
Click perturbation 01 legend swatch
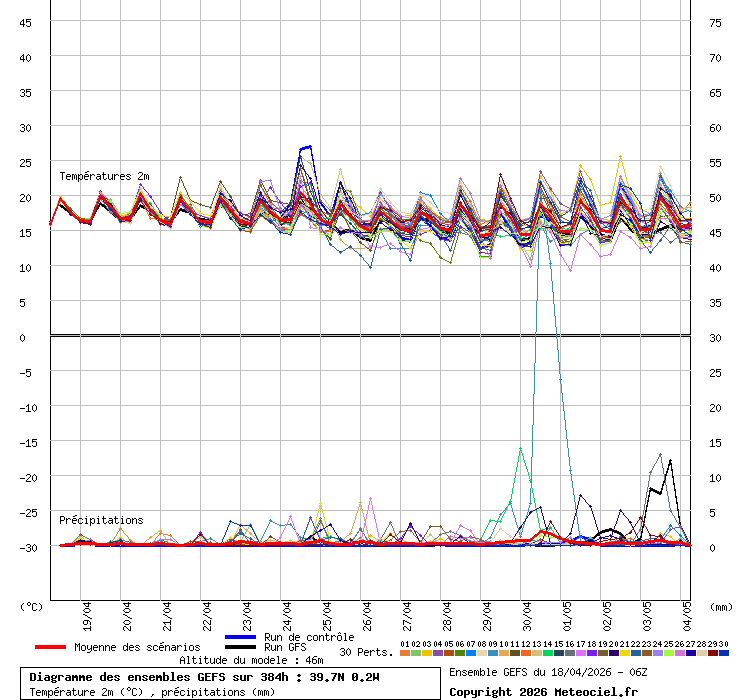(405, 653)
